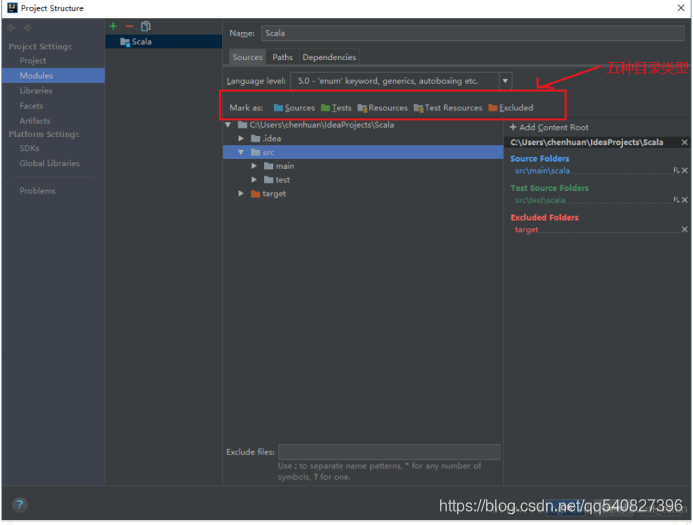Open the Dependencies tab
Viewport: 693px width, 525px height.
pos(329,57)
